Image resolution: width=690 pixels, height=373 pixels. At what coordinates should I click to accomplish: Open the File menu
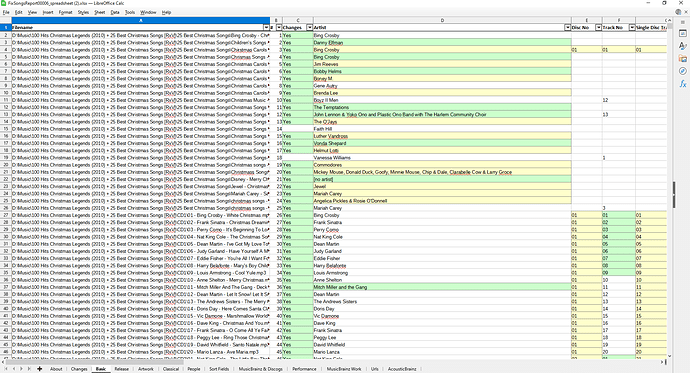click(6, 12)
